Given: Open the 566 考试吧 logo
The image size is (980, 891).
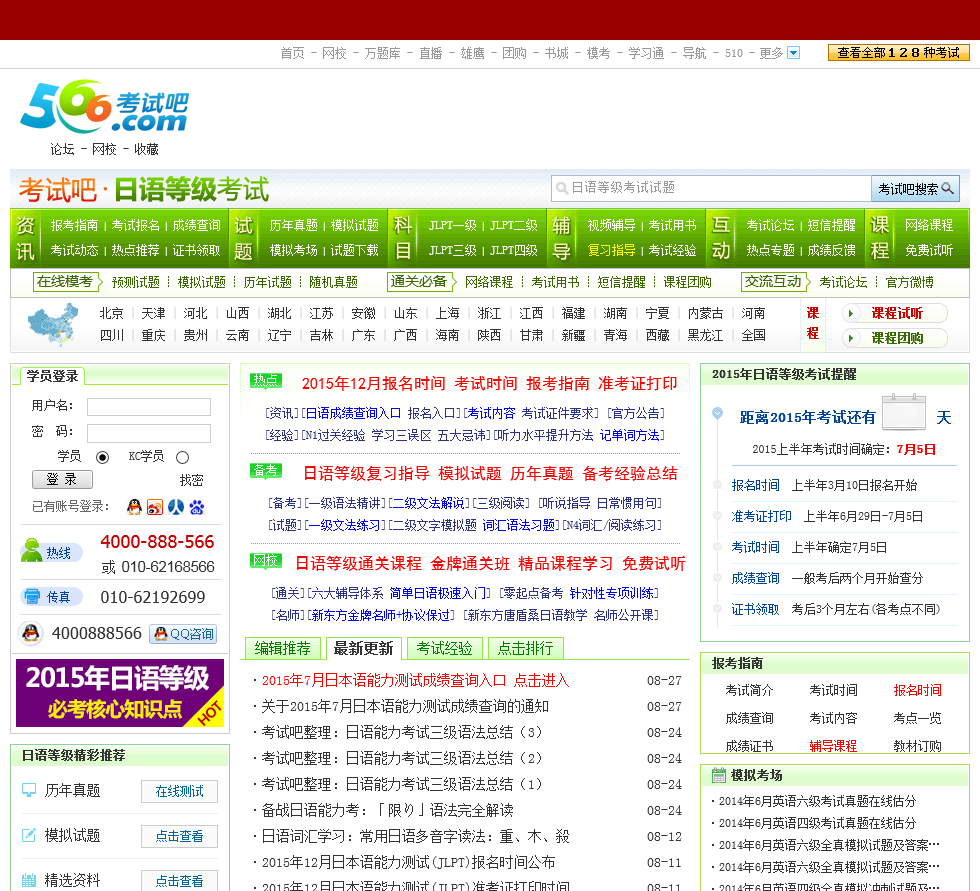Looking at the screenshot, I should [103, 108].
